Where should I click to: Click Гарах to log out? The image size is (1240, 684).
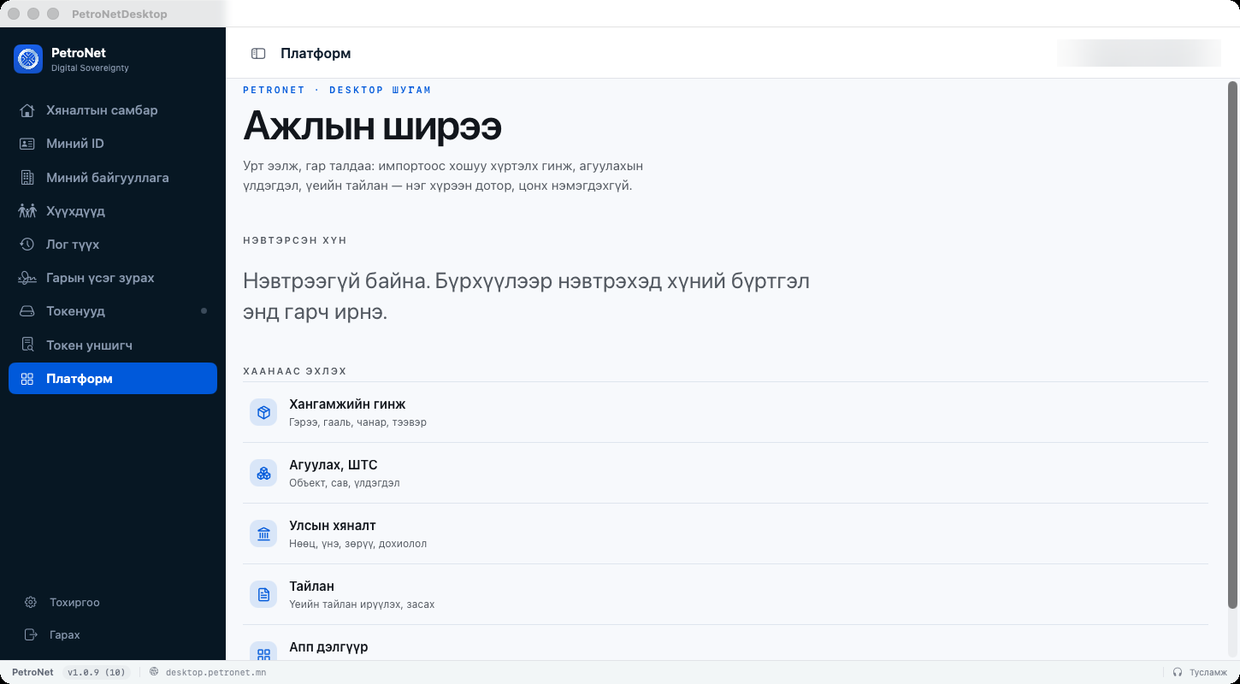coord(113,635)
